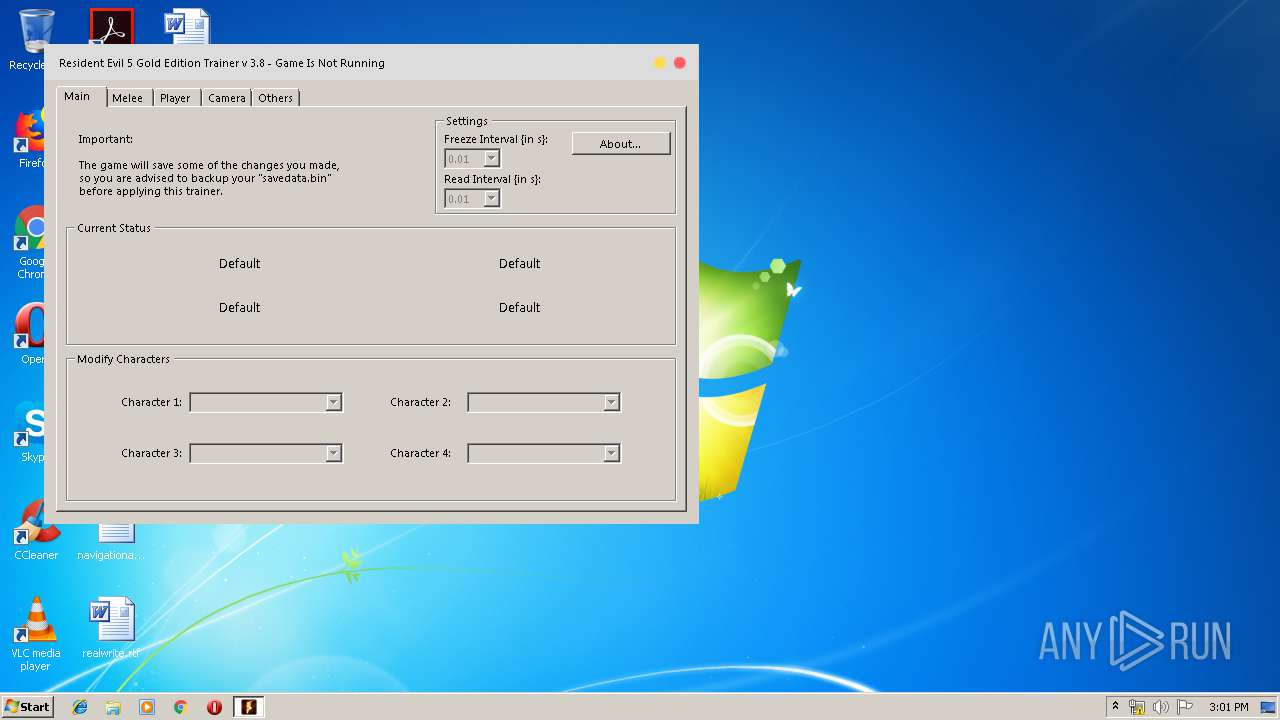Open the Character 4 combo box
Viewport: 1280px width, 720px height.
pyautogui.click(x=544, y=453)
